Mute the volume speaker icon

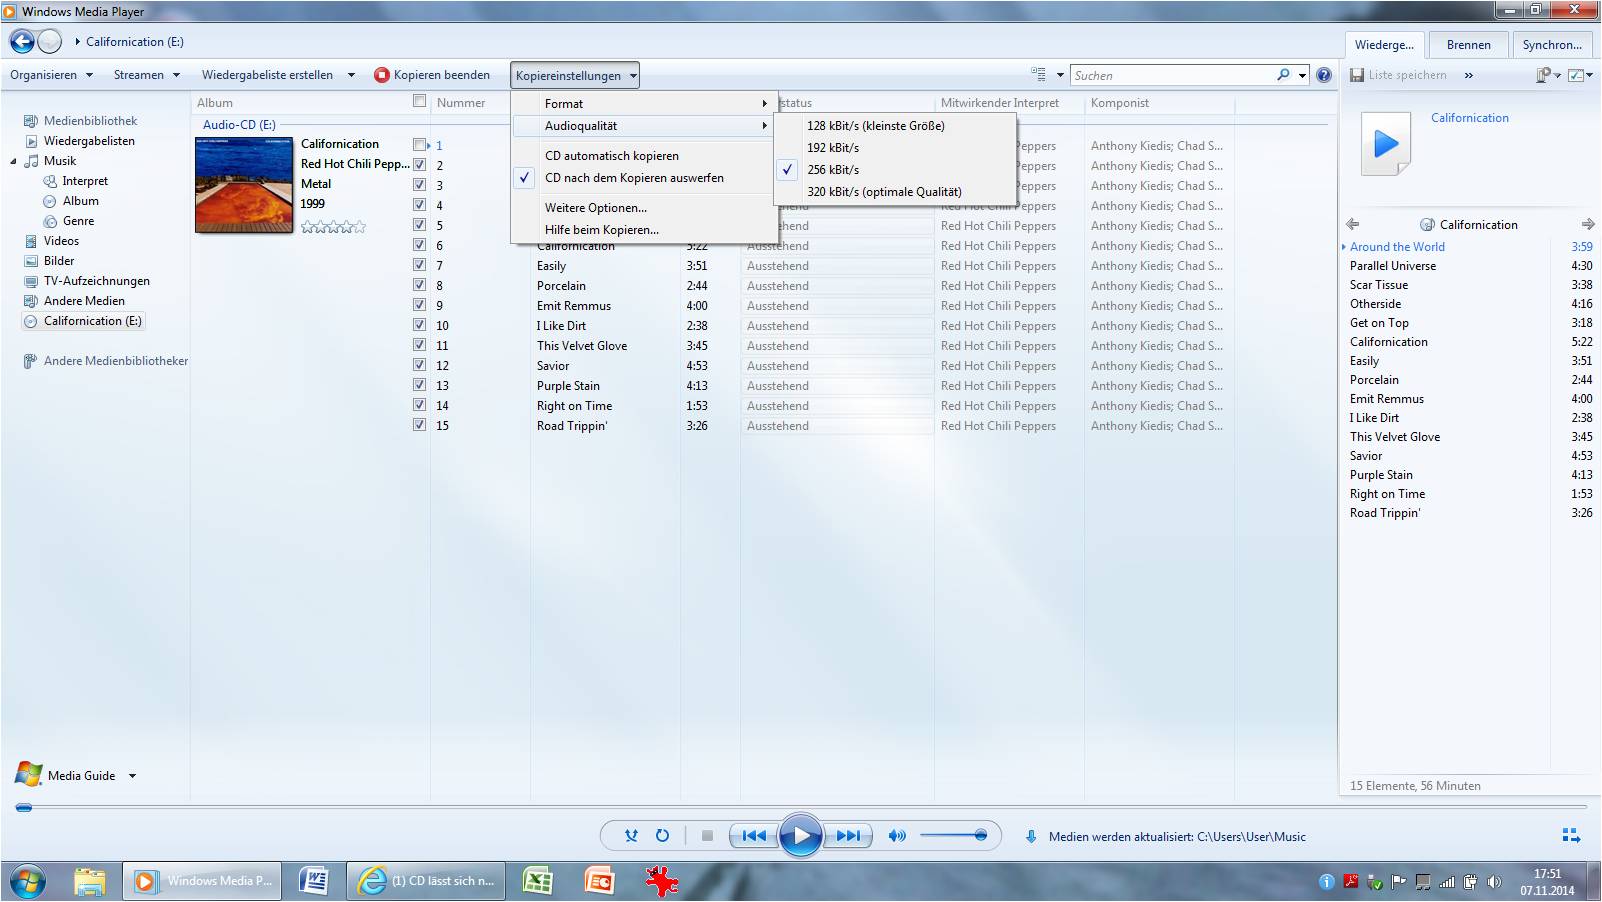click(897, 836)
